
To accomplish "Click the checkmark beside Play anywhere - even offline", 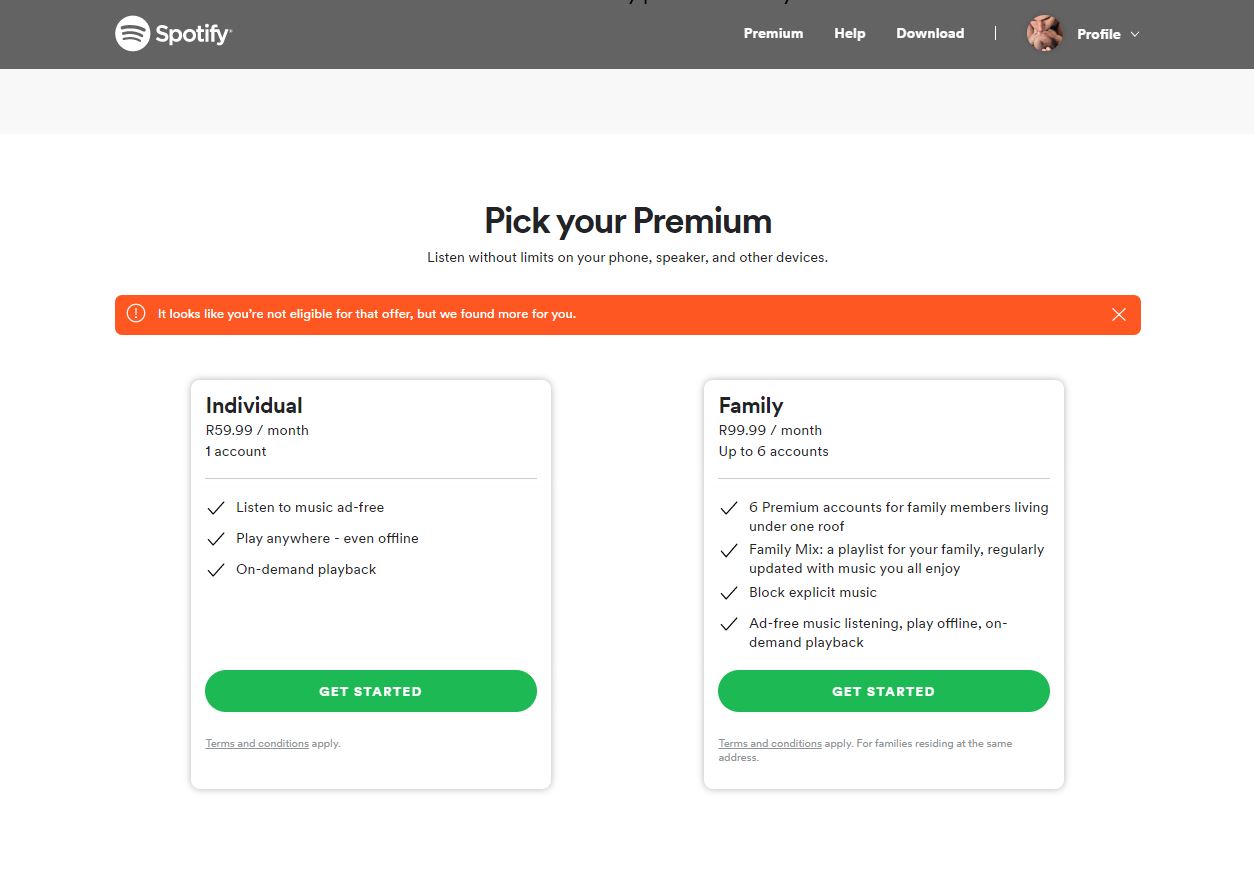I will pos(215,539).
